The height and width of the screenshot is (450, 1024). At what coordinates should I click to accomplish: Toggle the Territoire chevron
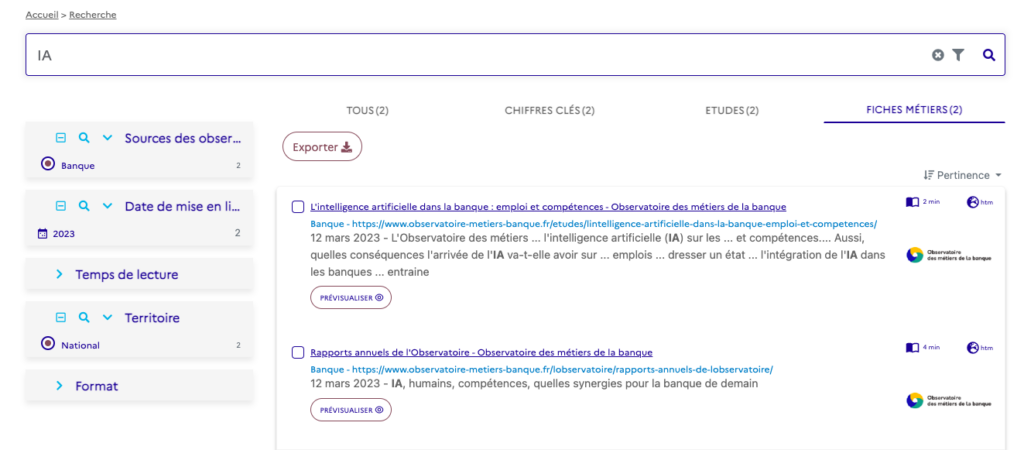pos(107,318)
